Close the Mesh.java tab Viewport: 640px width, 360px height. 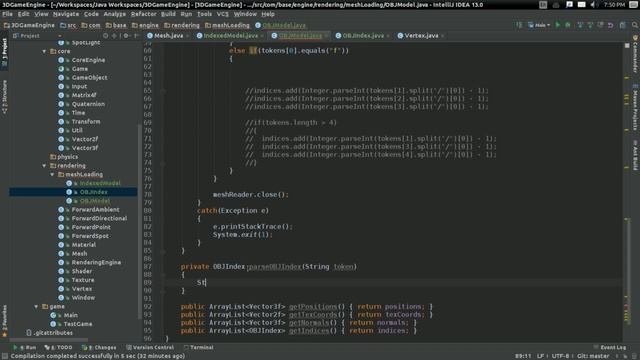pyautogui.click(x=187, y=36)
